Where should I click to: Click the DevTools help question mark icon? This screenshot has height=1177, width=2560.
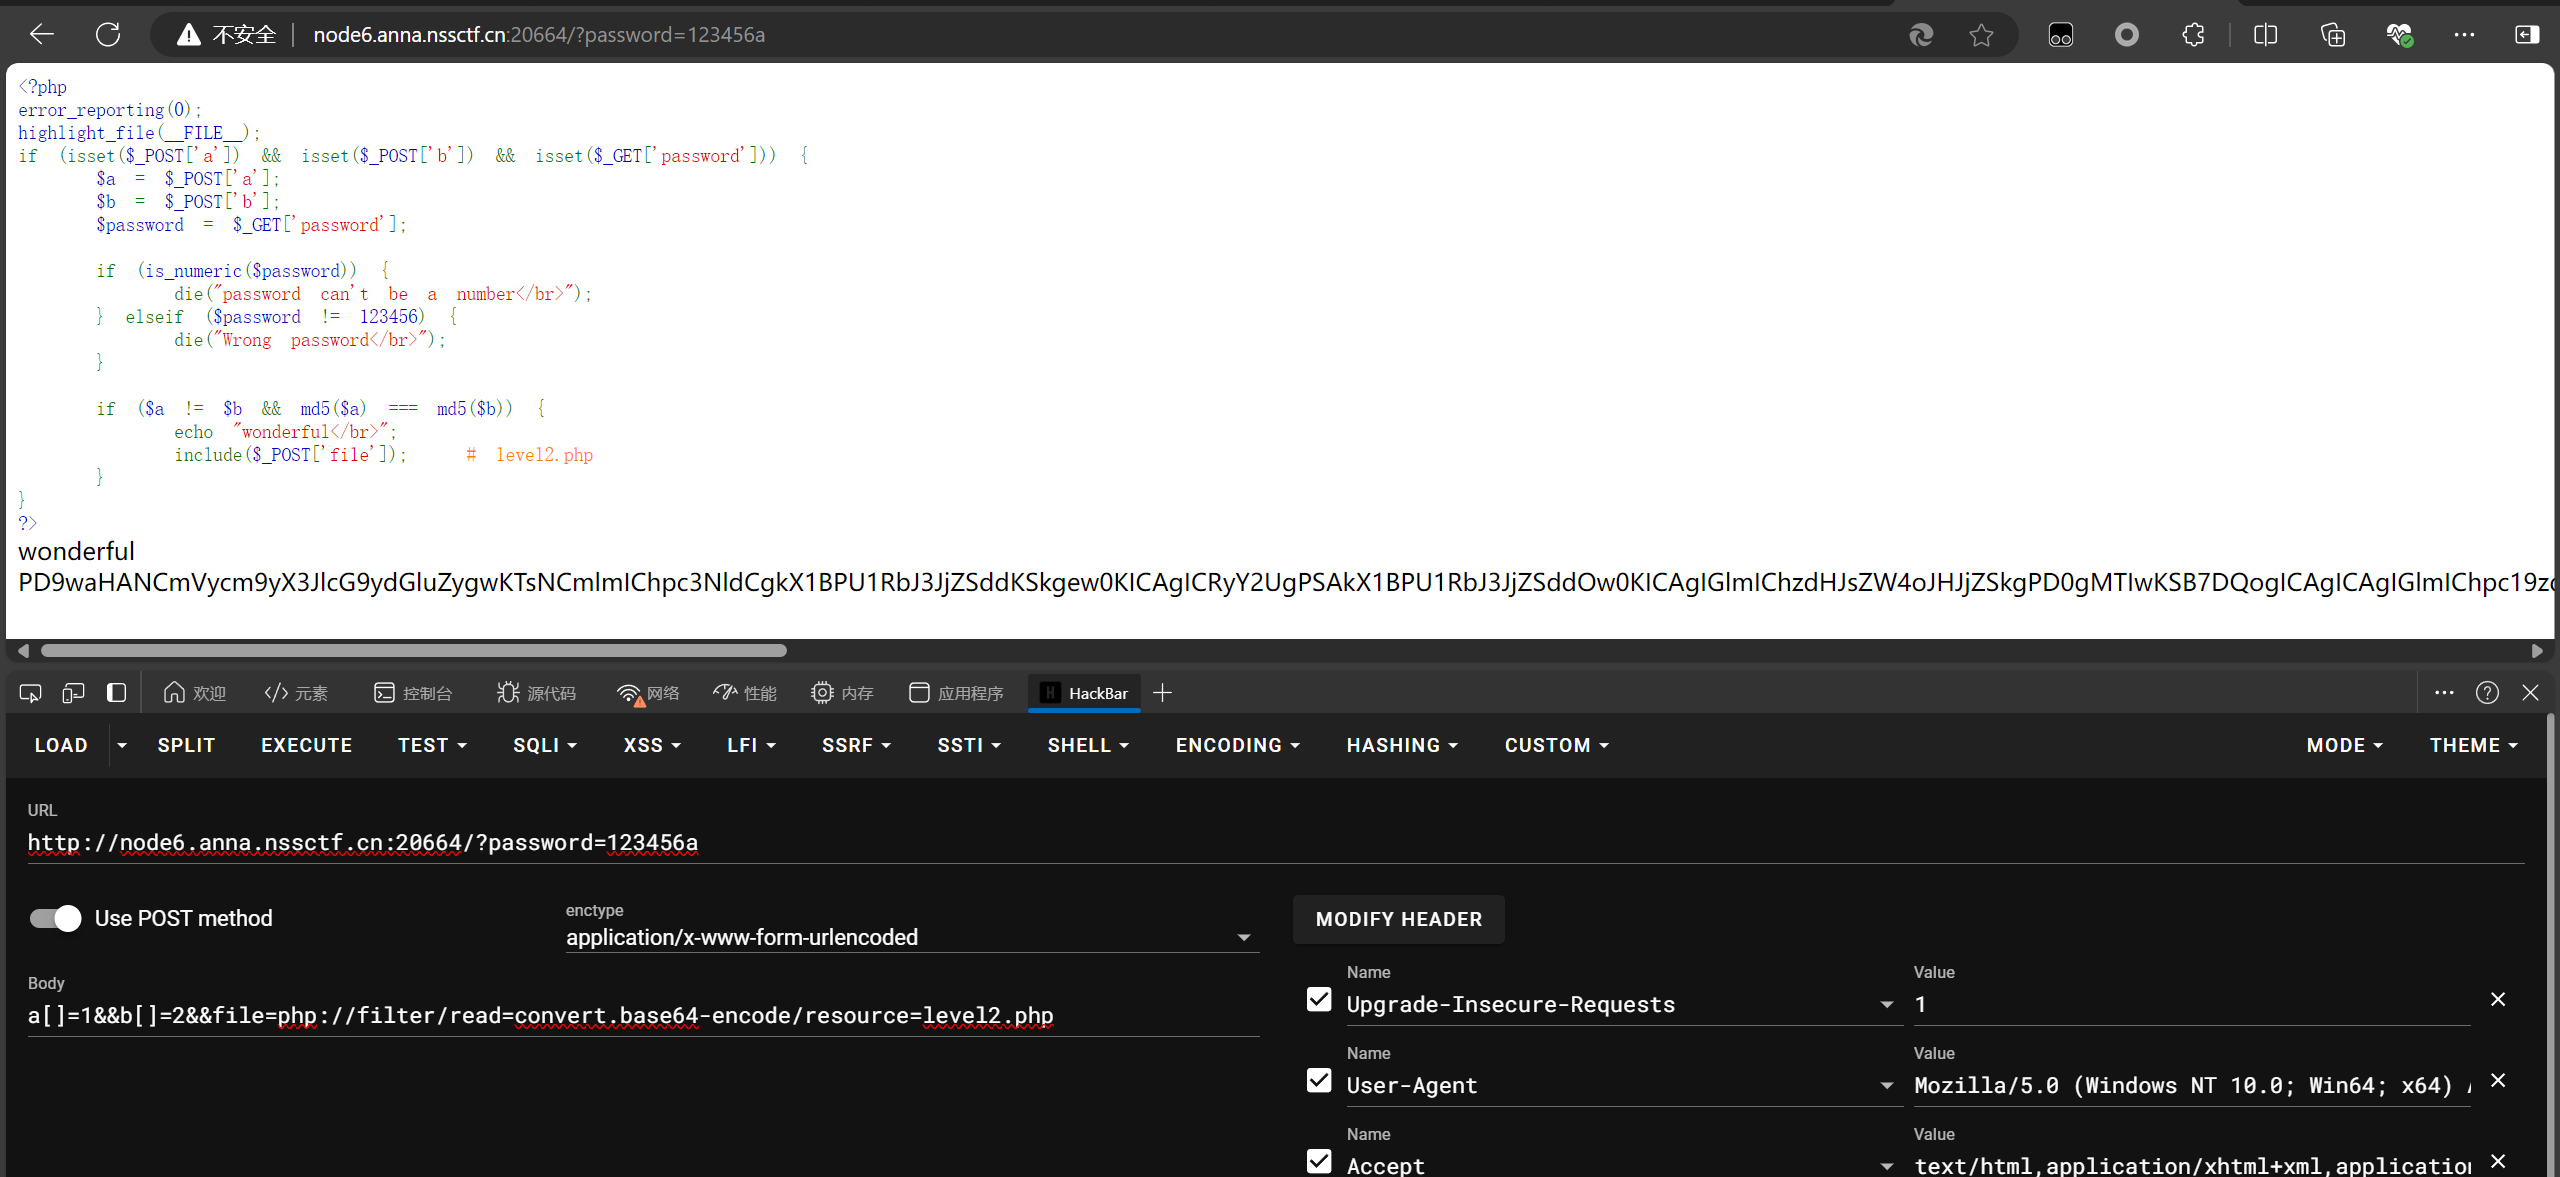[2487, 693]
